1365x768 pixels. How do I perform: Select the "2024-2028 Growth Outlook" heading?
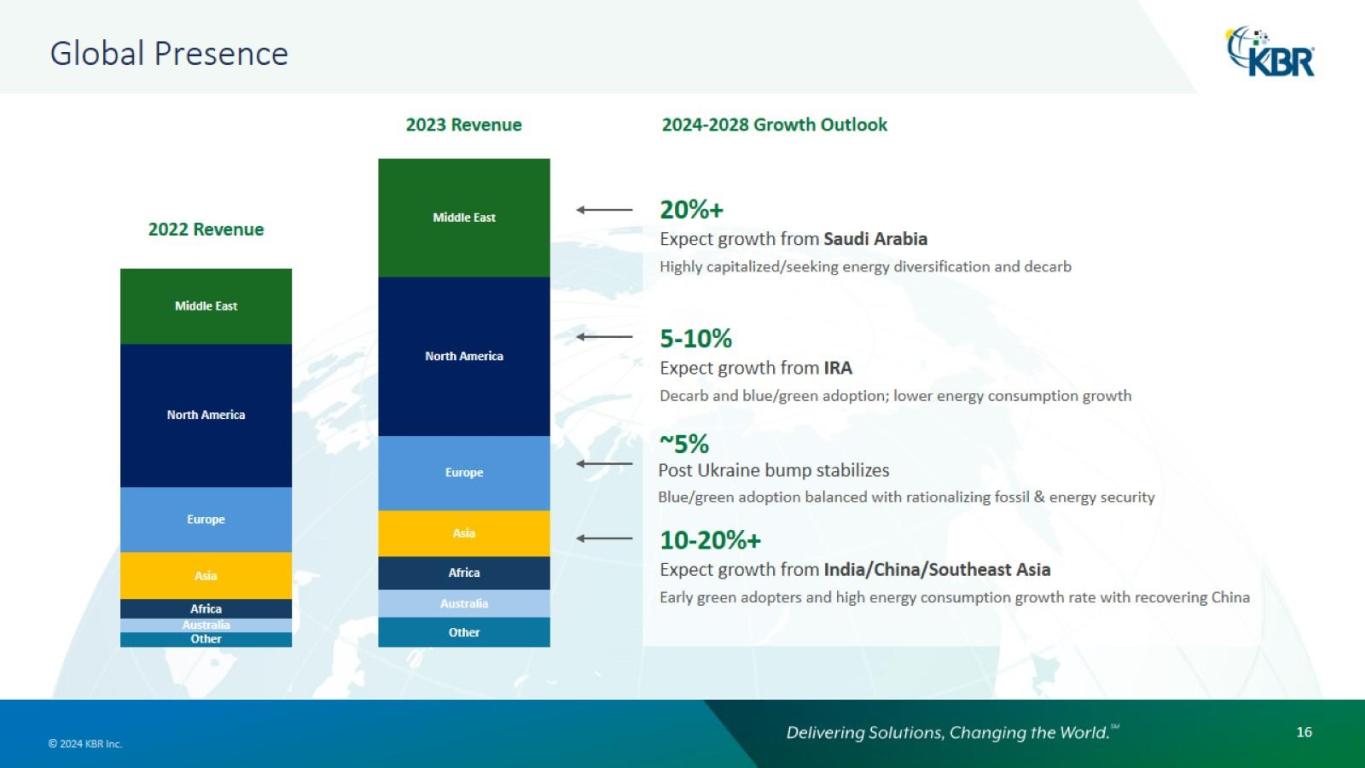tap(775, 125)
